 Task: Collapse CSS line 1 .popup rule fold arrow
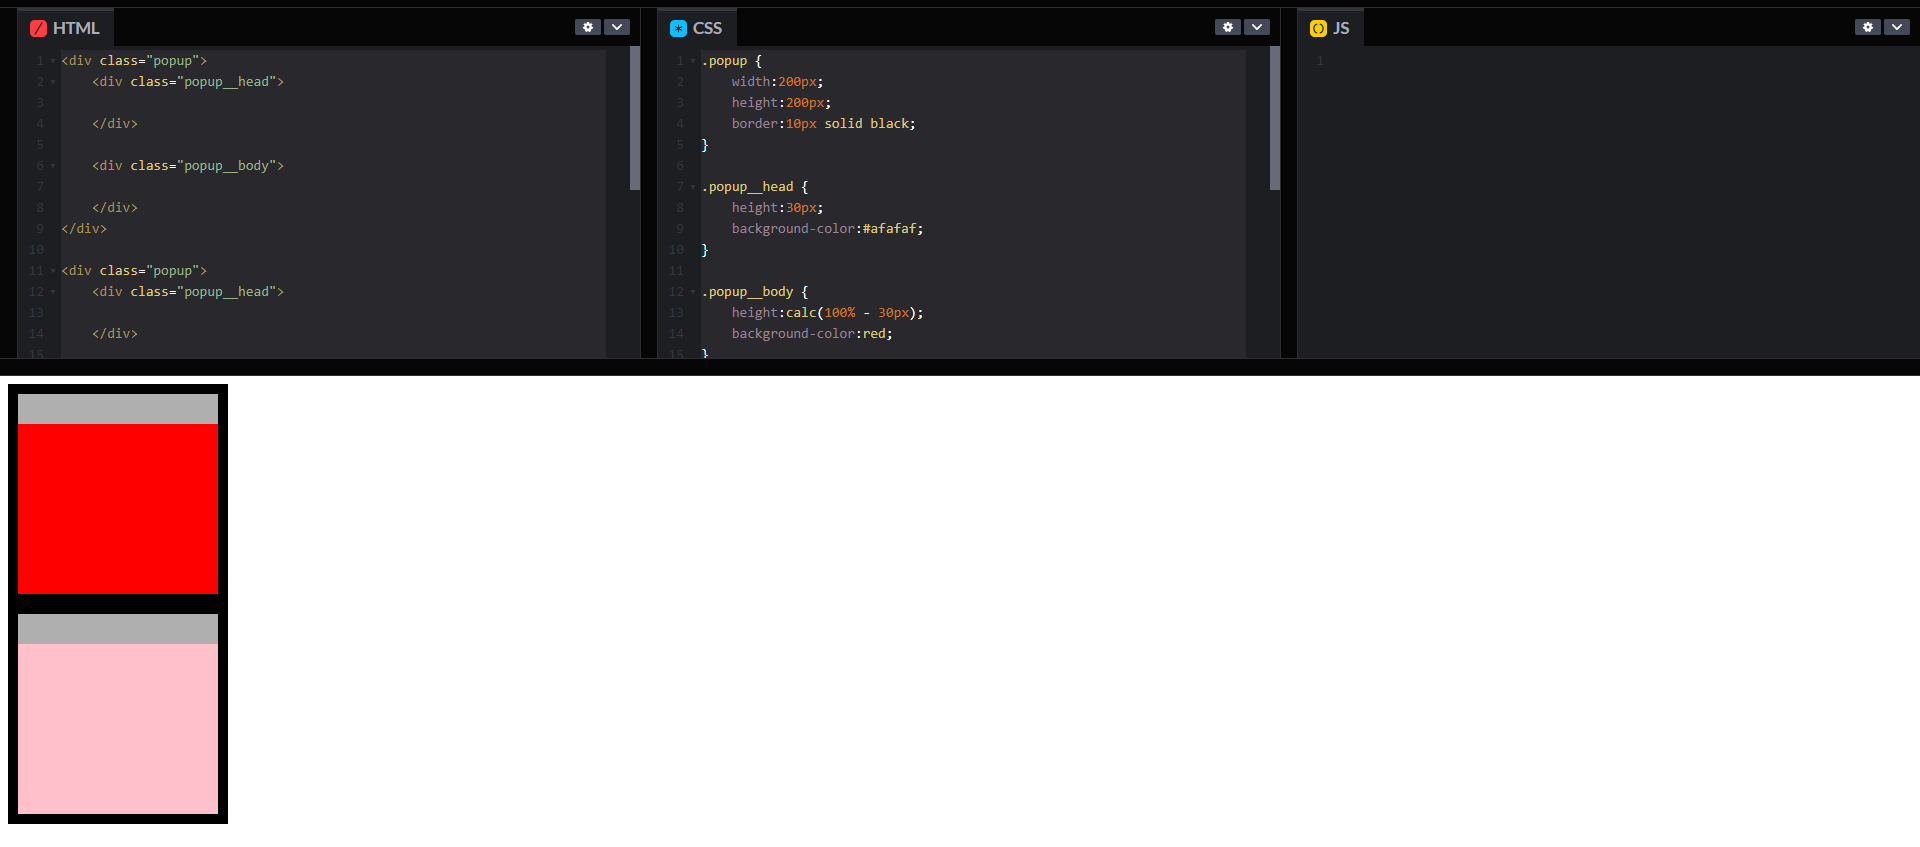click(x=693, y=61)
